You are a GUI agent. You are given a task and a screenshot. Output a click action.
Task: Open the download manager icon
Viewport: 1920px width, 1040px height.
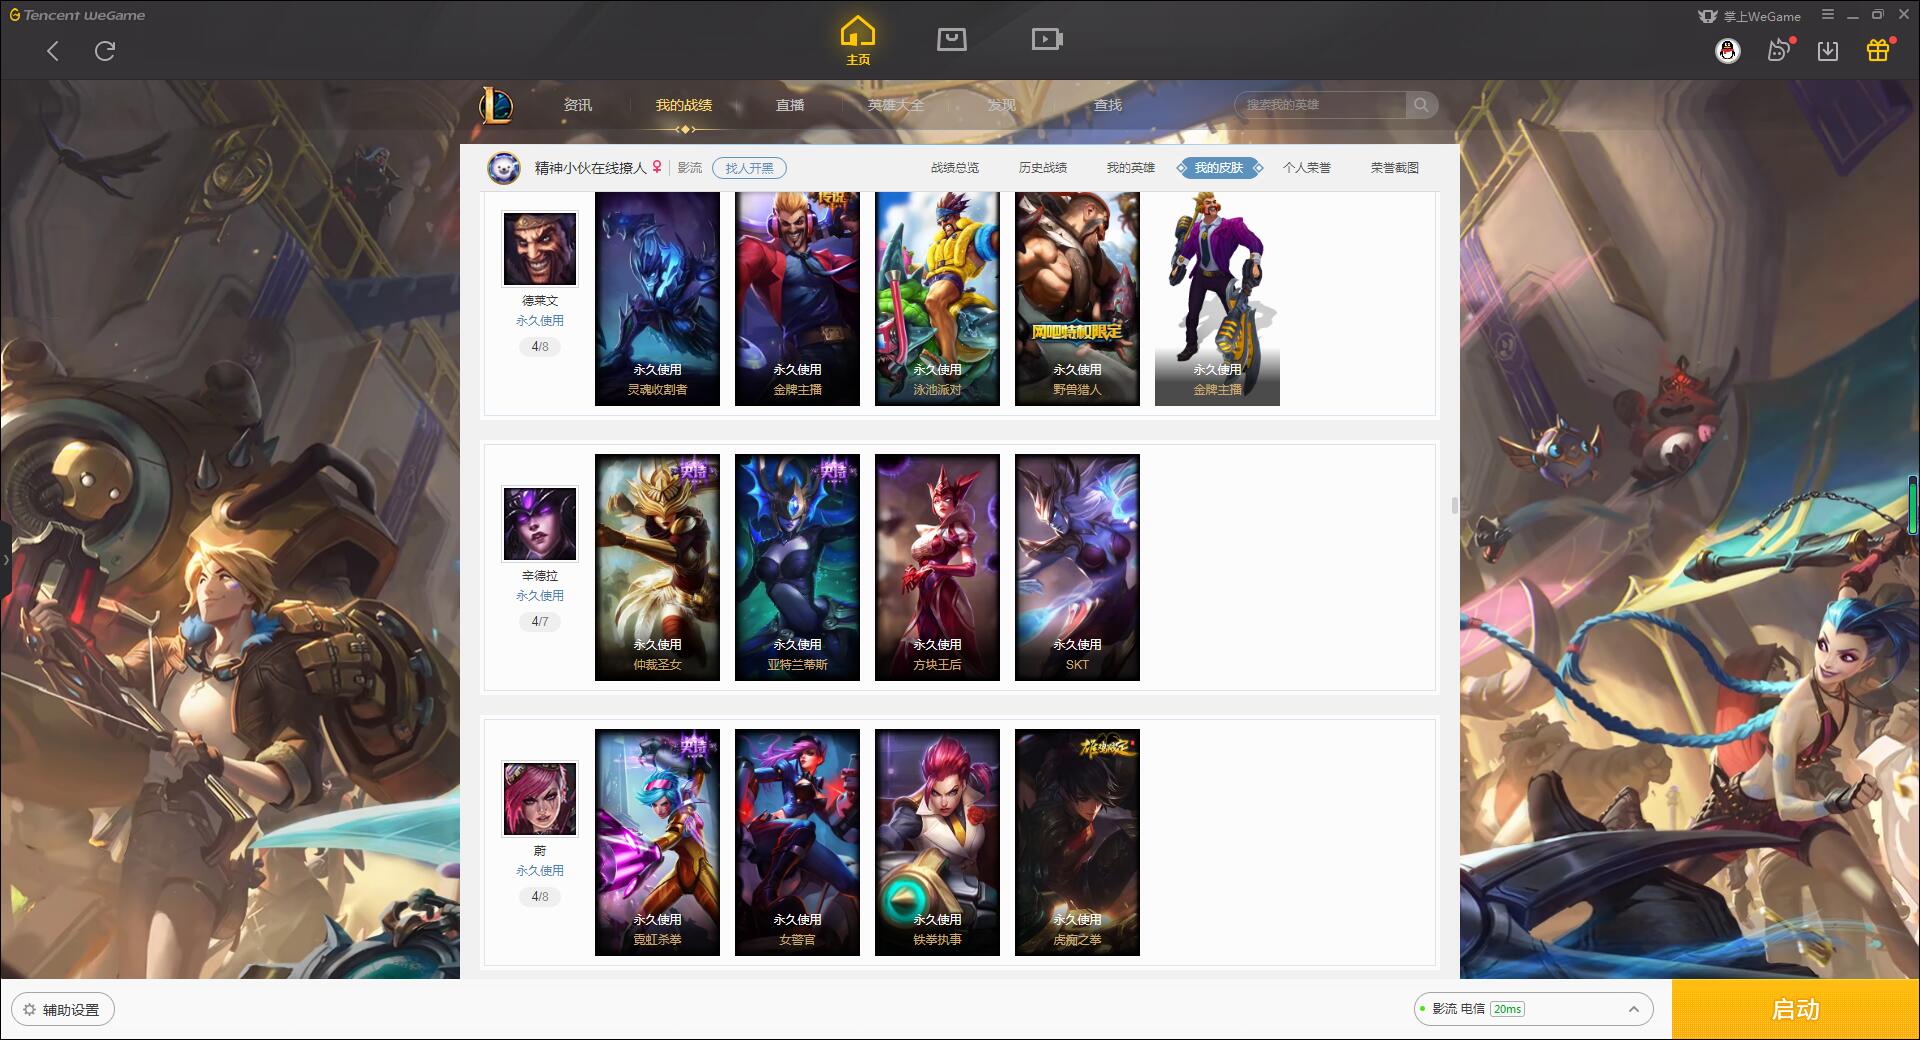point(1828,51)
